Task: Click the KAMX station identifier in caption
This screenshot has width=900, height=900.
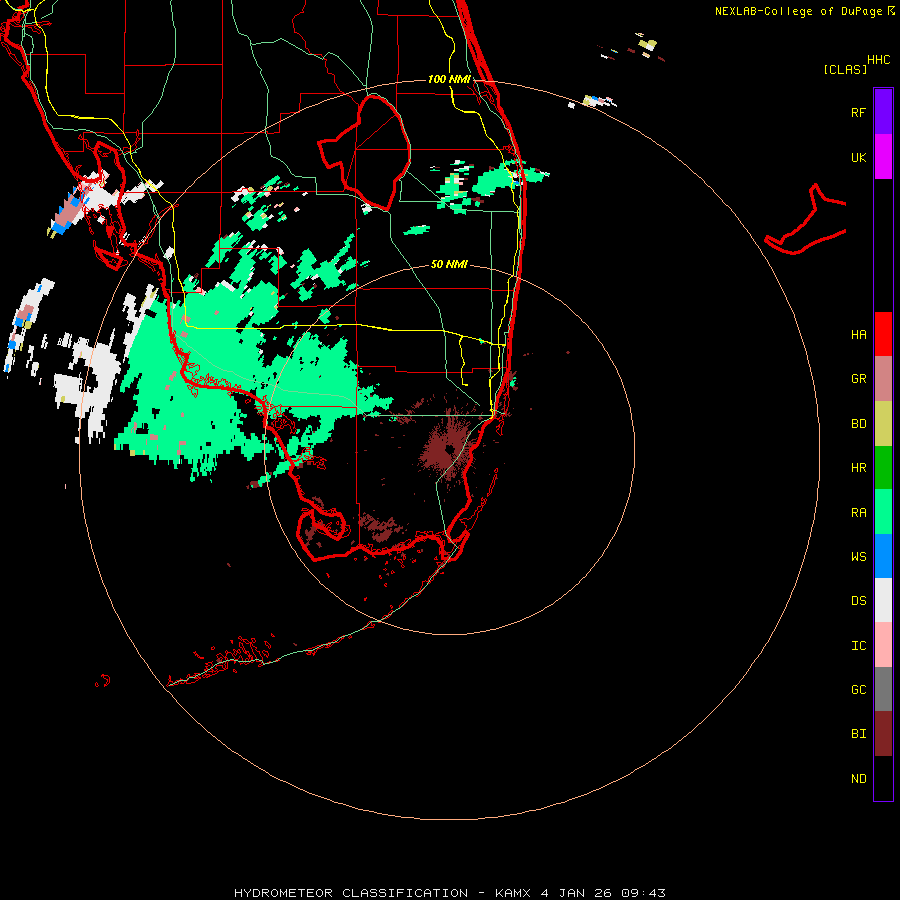Action: (514, 893)
